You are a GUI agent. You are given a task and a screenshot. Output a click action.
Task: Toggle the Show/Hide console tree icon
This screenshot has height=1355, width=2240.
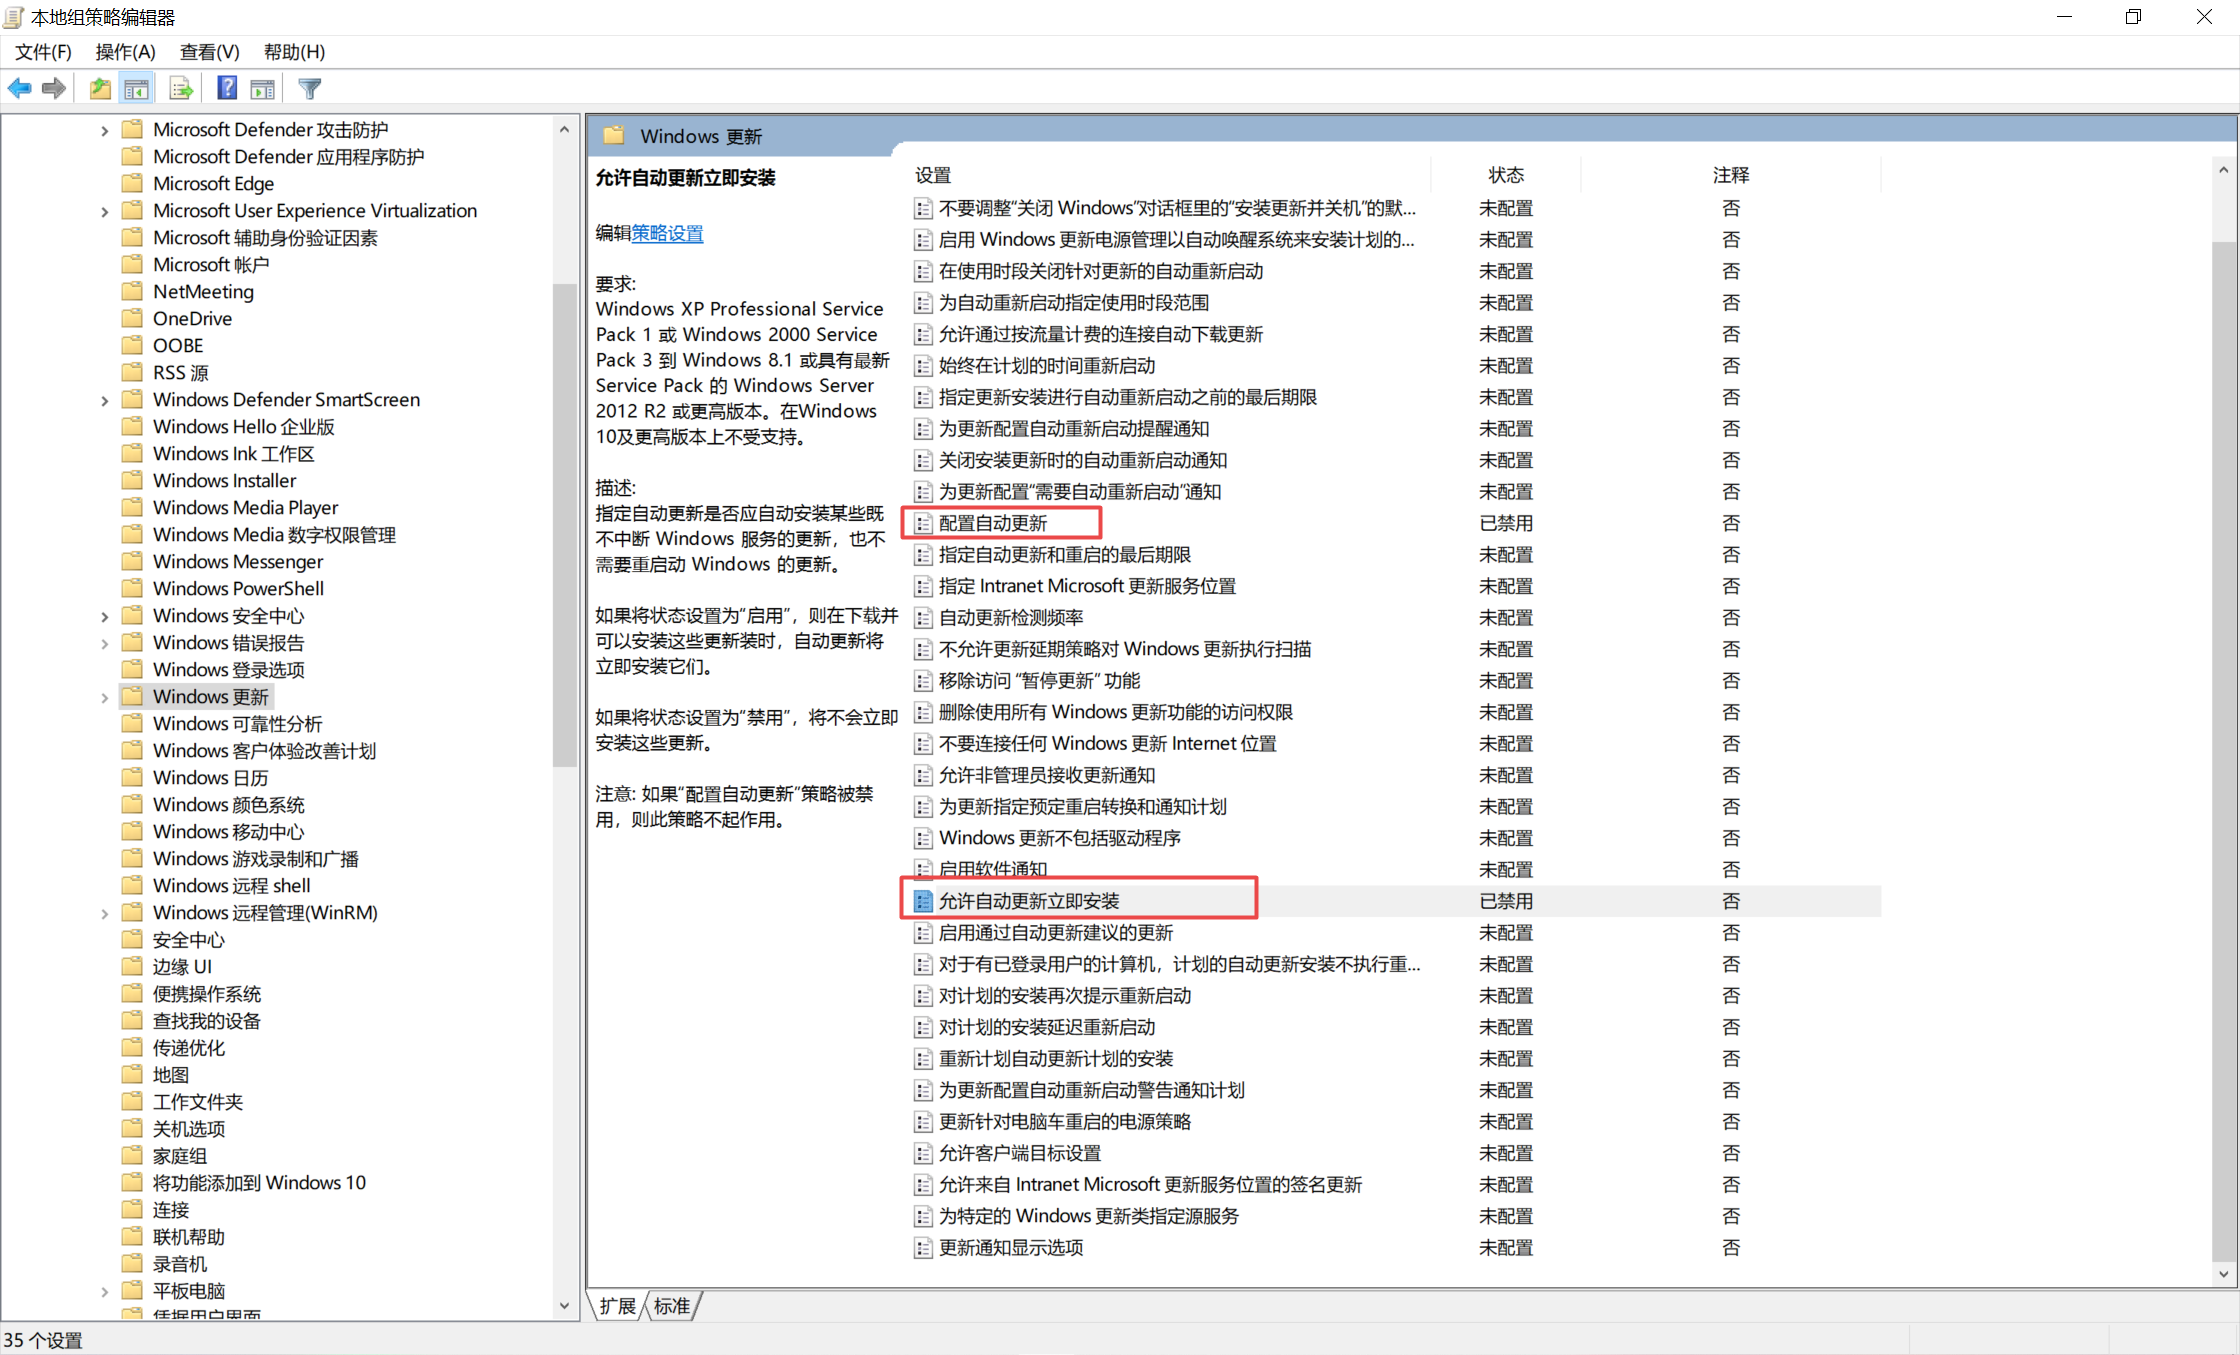point(137,89)
